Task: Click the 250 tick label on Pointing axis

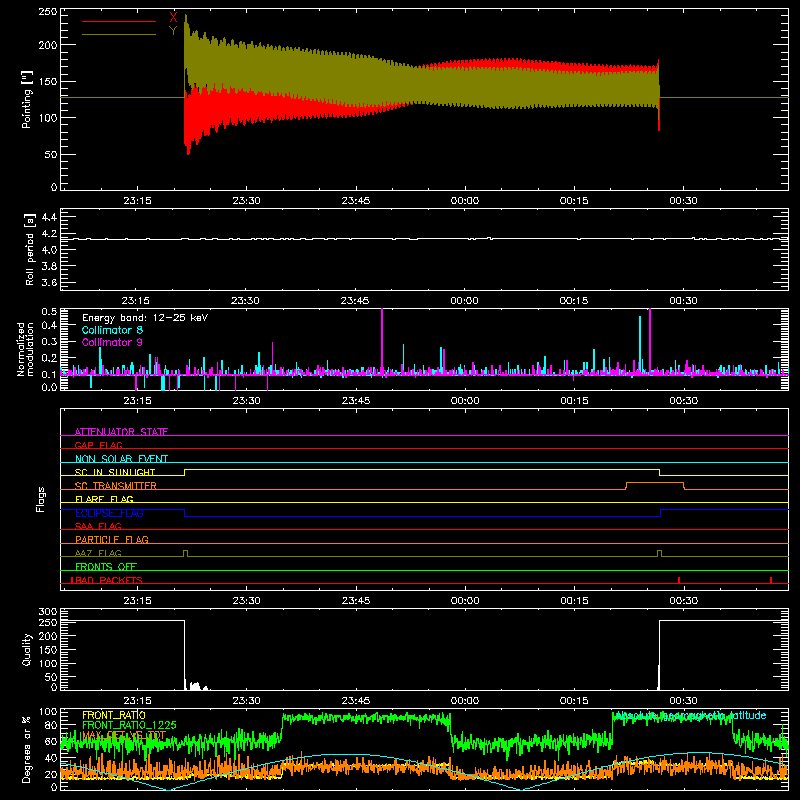Action: (47, 12)
